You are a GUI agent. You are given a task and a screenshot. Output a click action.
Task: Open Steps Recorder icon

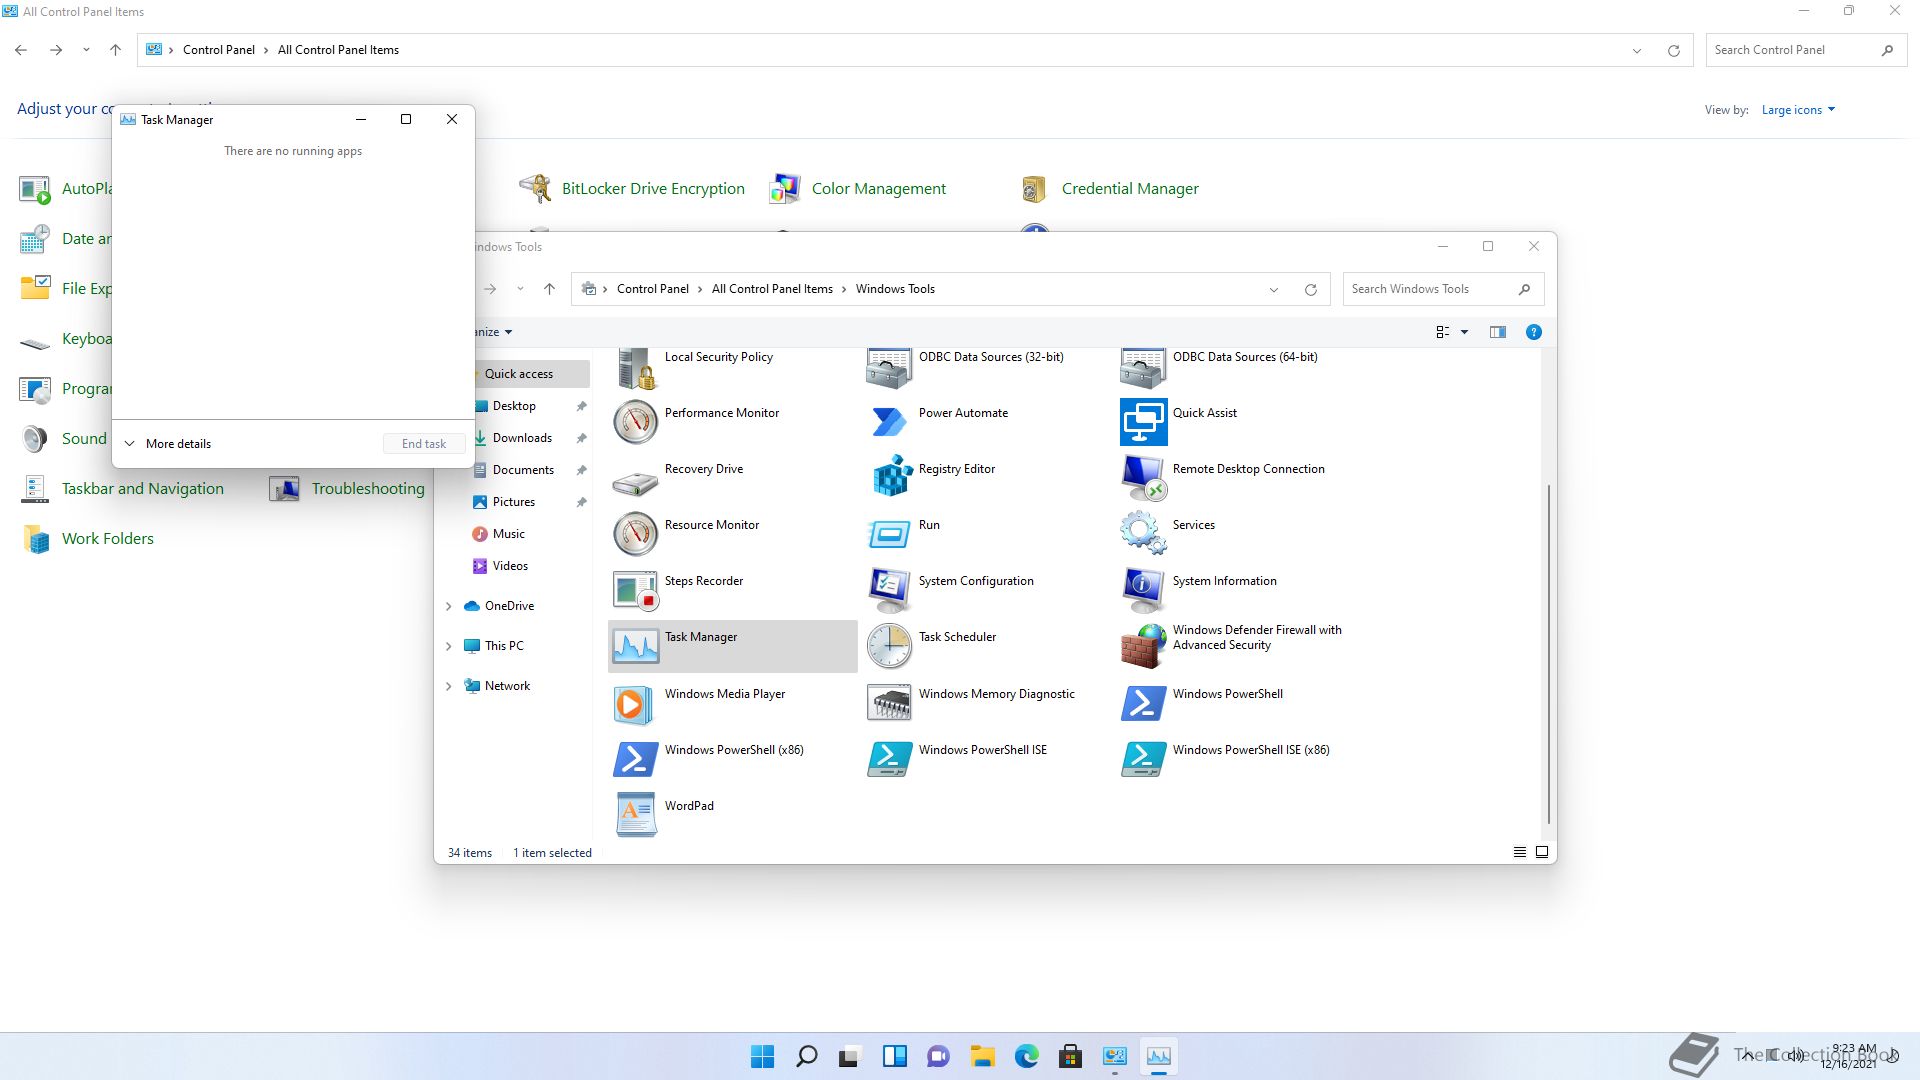point(636,590)
